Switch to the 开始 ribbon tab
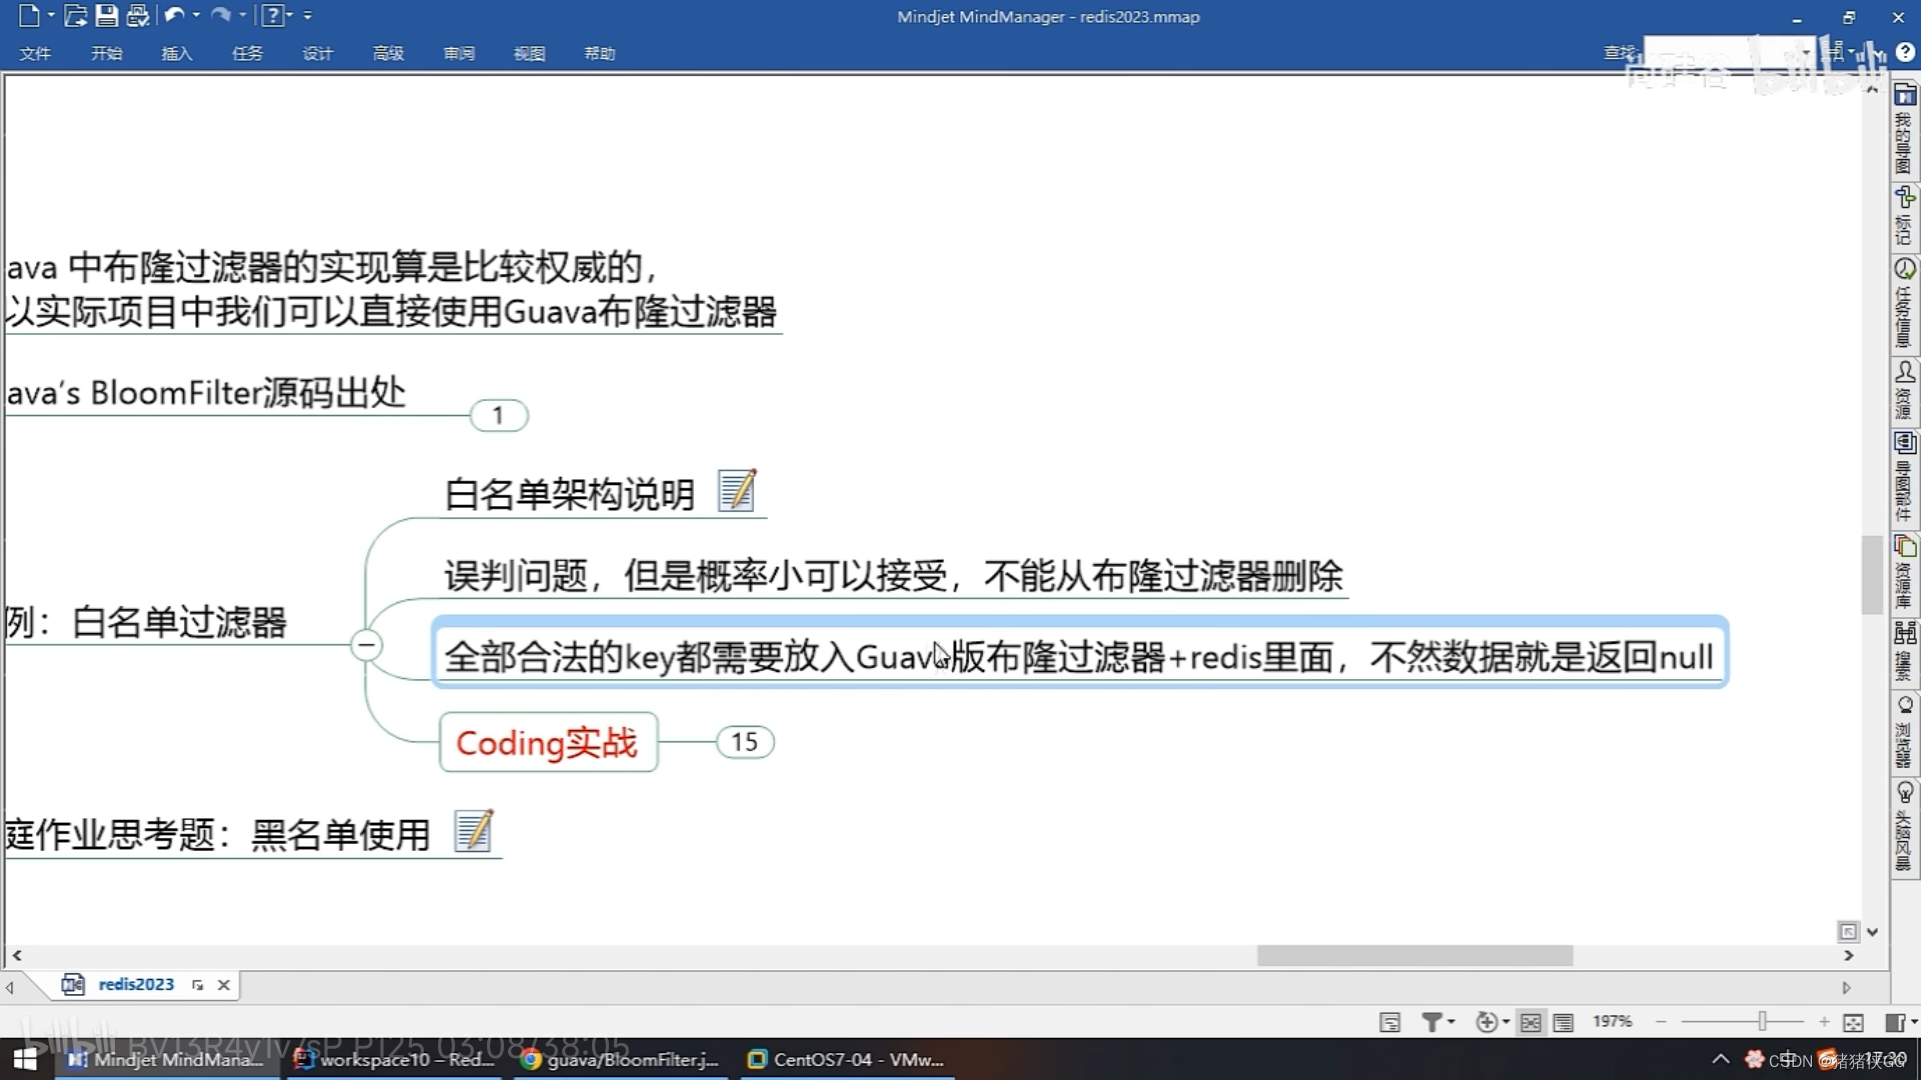The image size is (1921, 1080). click(x=106, y=53)
